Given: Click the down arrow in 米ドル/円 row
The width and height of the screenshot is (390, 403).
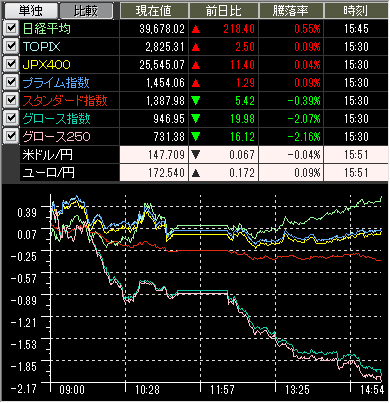Looking at the screenshot, I should tap(196, 155).
